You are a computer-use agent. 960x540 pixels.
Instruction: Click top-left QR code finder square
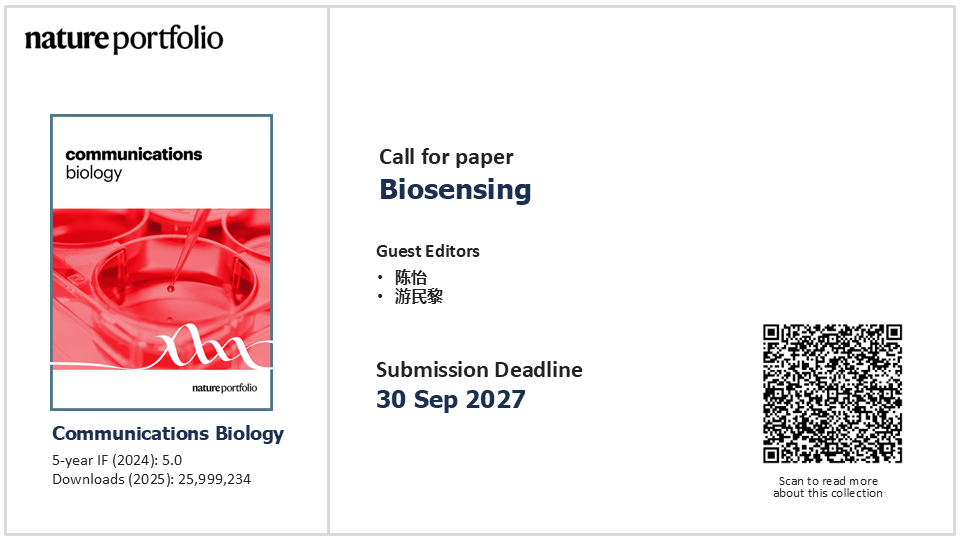coord(771,332)
